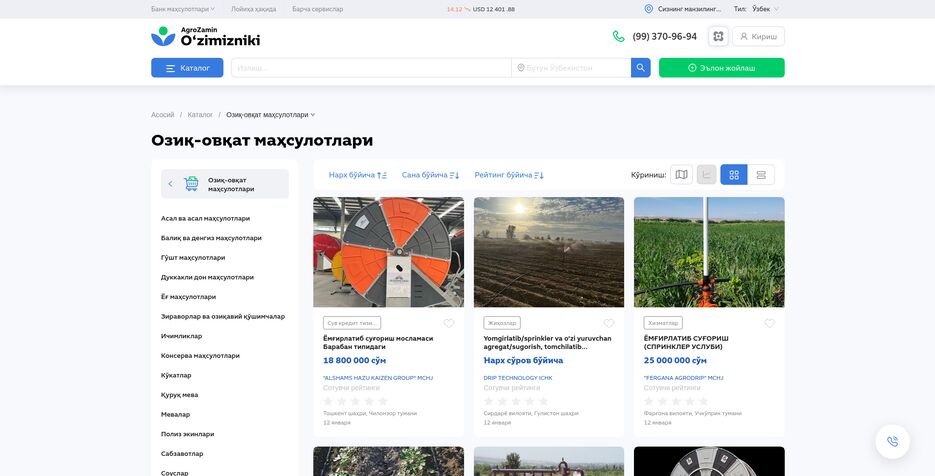Sort by Рейтинг бўйича
This screenshot has width=935, height=476.
509,175
